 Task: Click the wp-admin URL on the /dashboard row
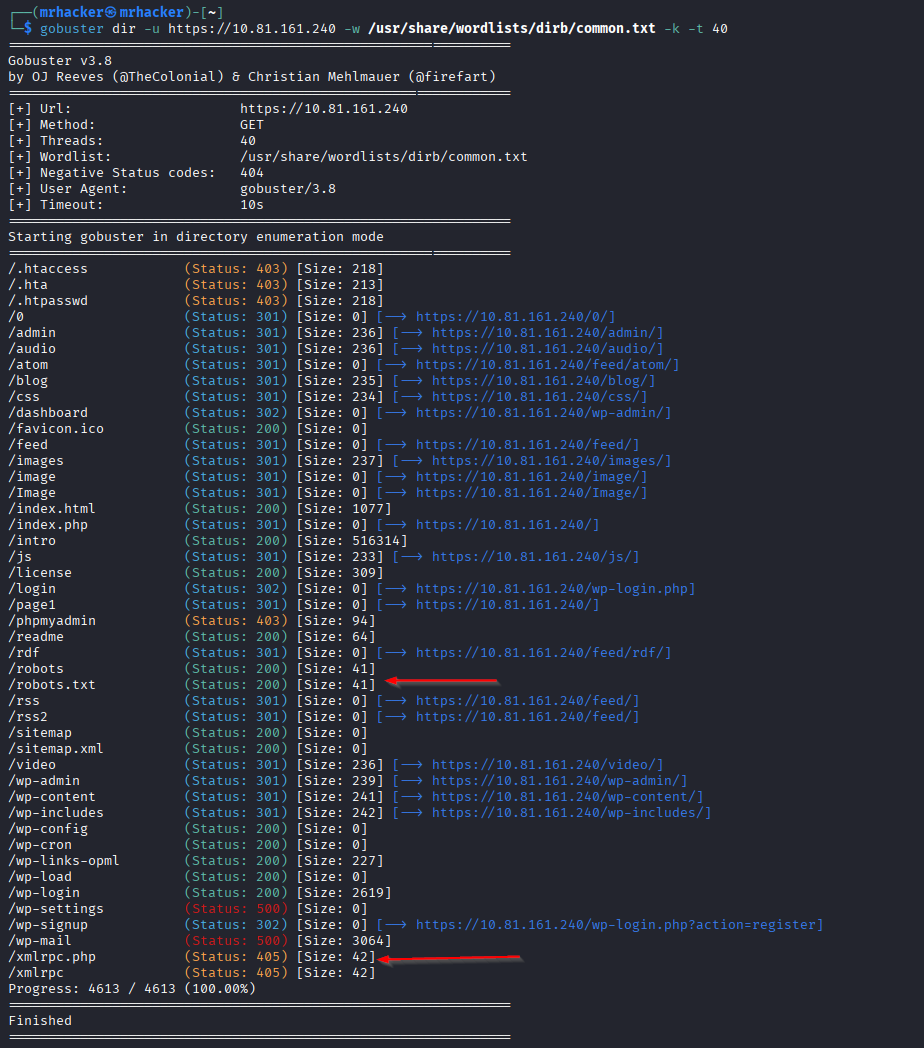pos(543,413)
